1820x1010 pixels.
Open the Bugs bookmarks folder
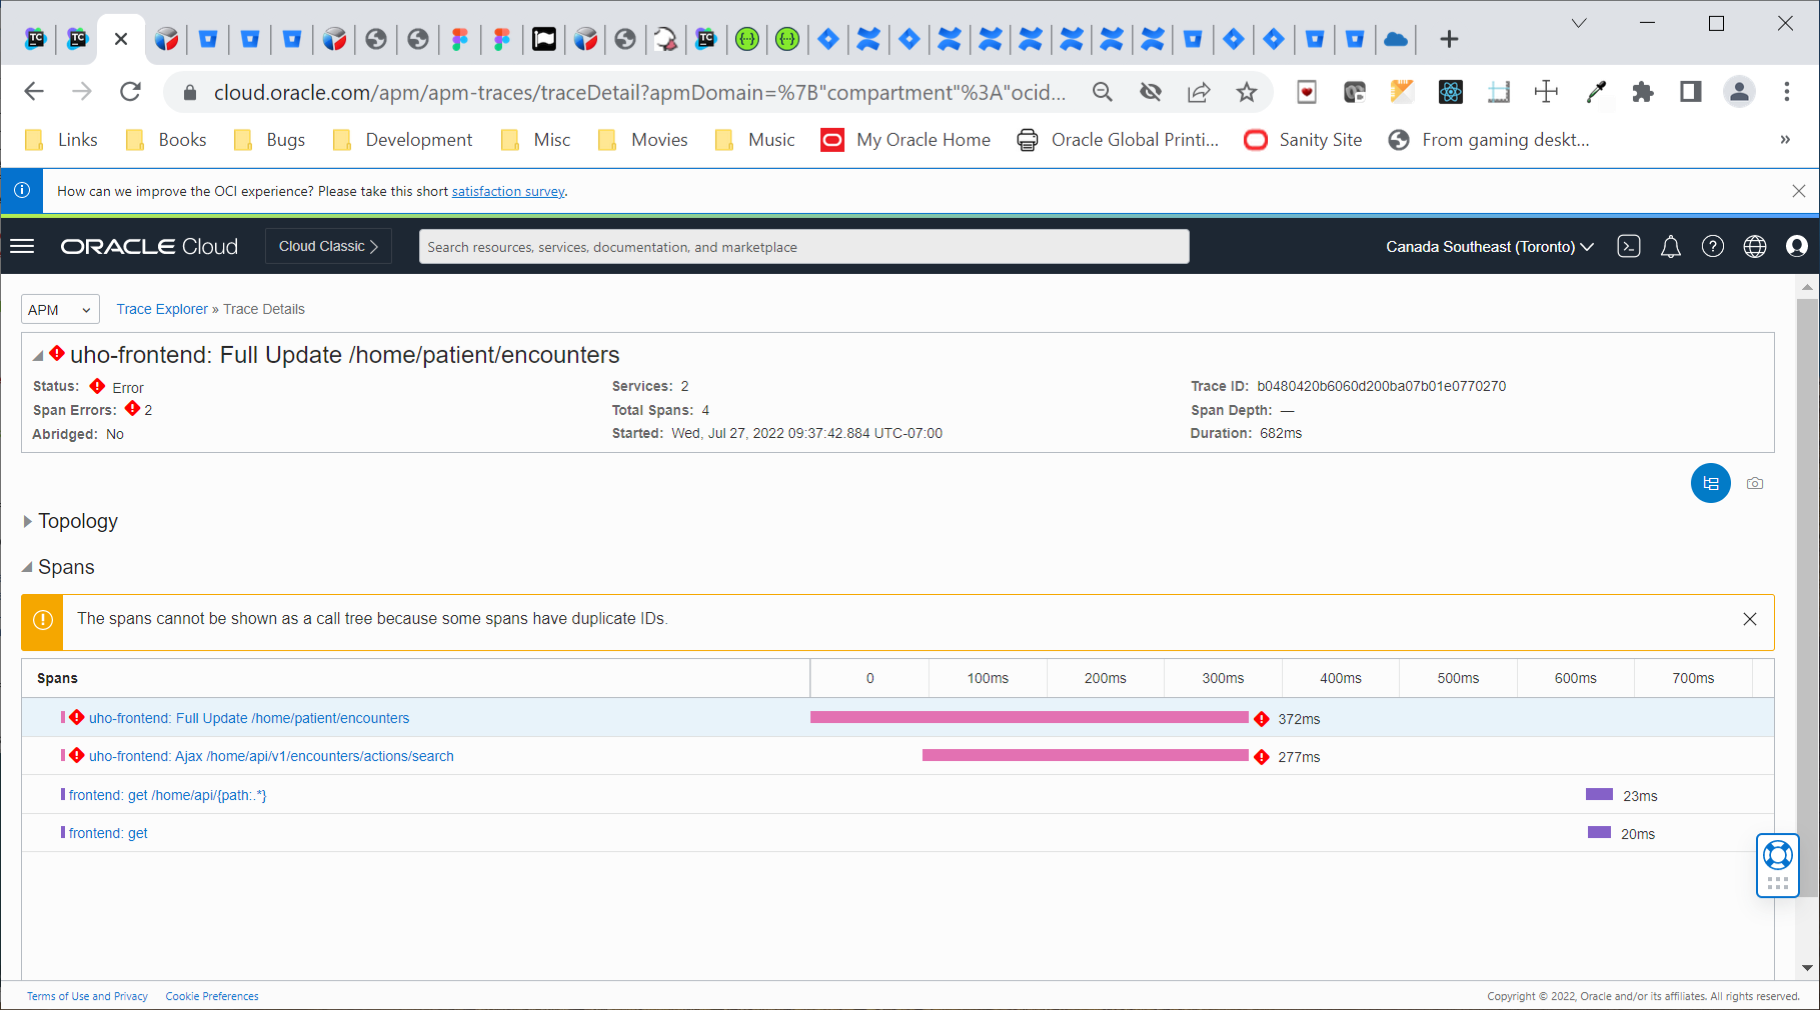[x=269, y=140]
